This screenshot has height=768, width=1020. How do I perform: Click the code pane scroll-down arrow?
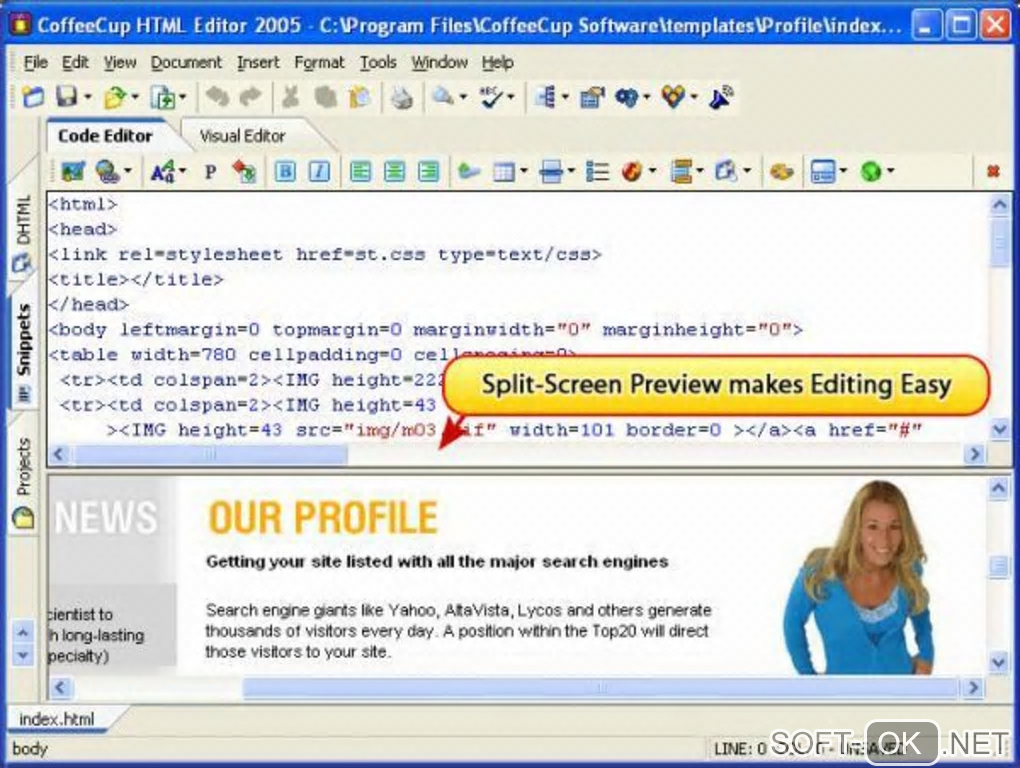(999, 429)
